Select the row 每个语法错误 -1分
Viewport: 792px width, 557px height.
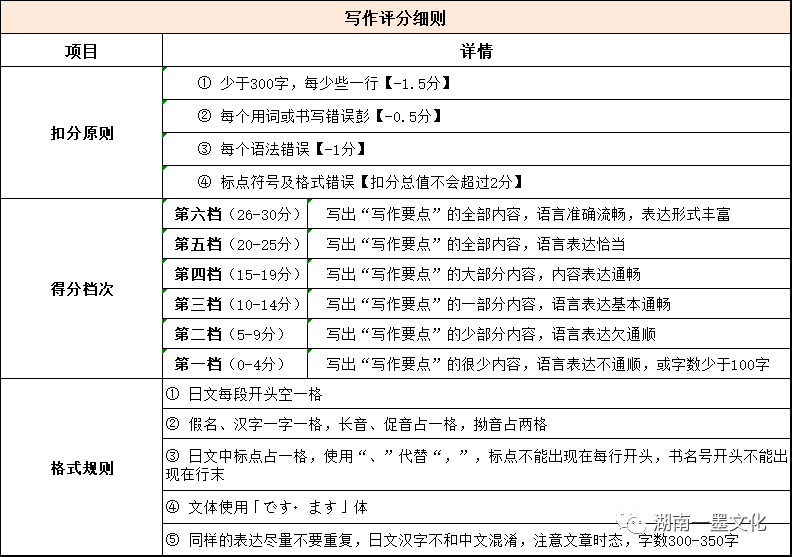tap(476, 149)
